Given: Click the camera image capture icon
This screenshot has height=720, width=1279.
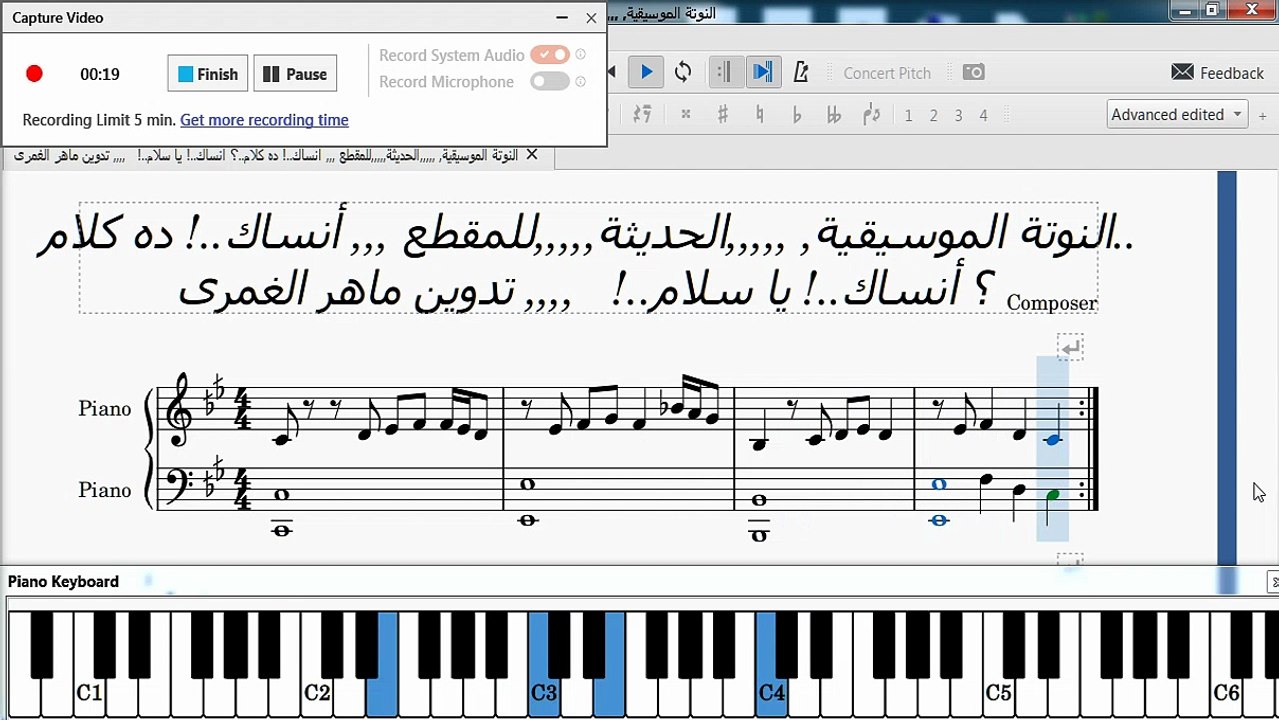Looking at the screenshot, I should [x=973, y=72].
